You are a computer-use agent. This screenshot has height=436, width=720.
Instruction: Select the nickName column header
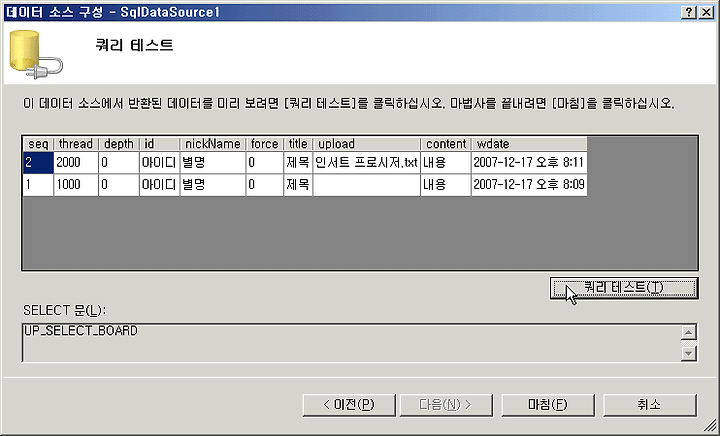click(x=213, y=144)
